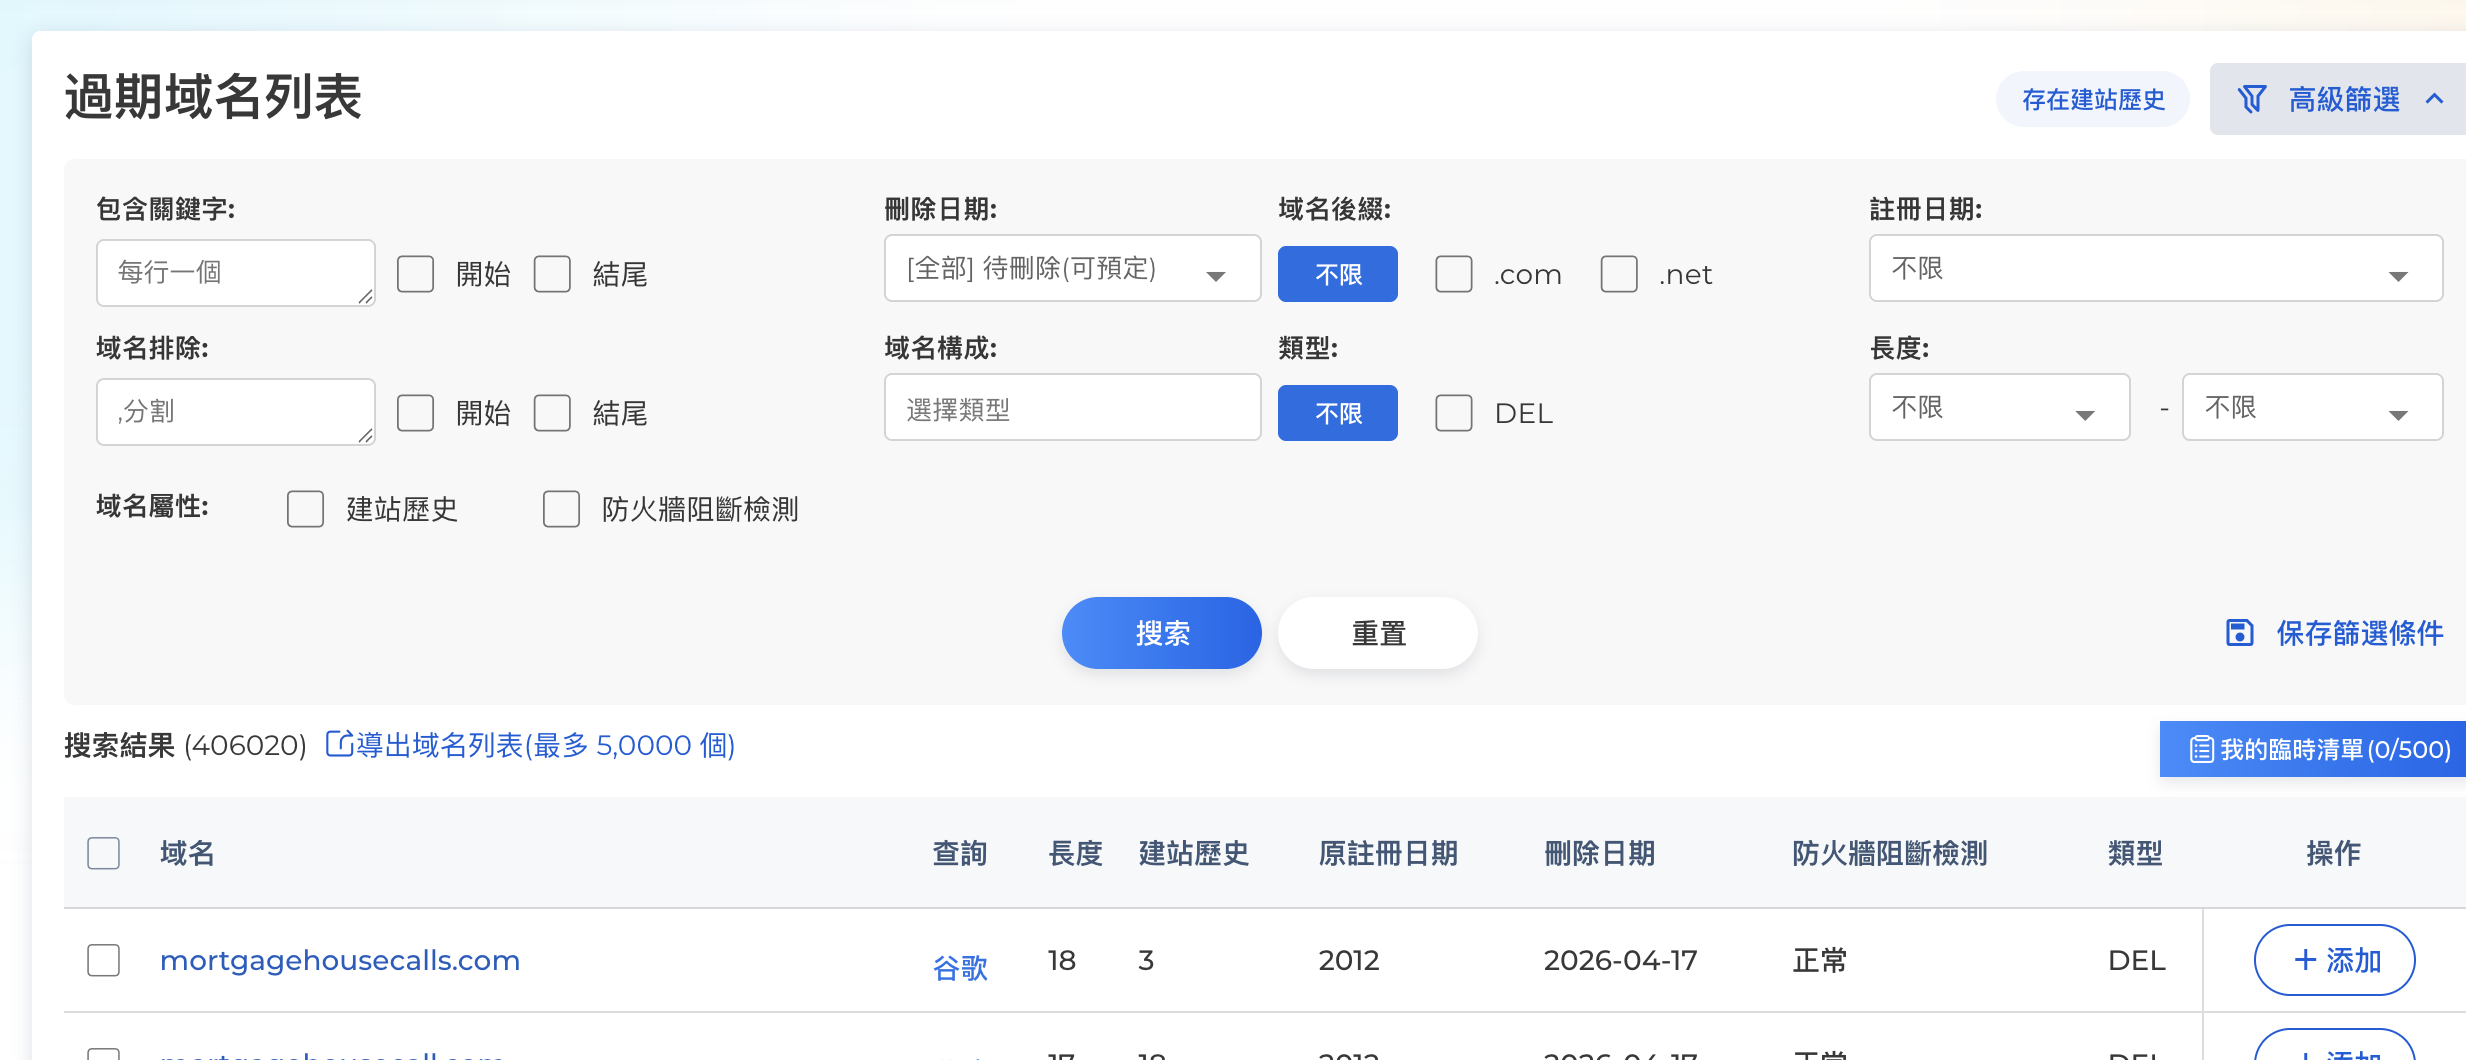
Task: Click the 建站歷史 column header
Action: coord(1194,853)
